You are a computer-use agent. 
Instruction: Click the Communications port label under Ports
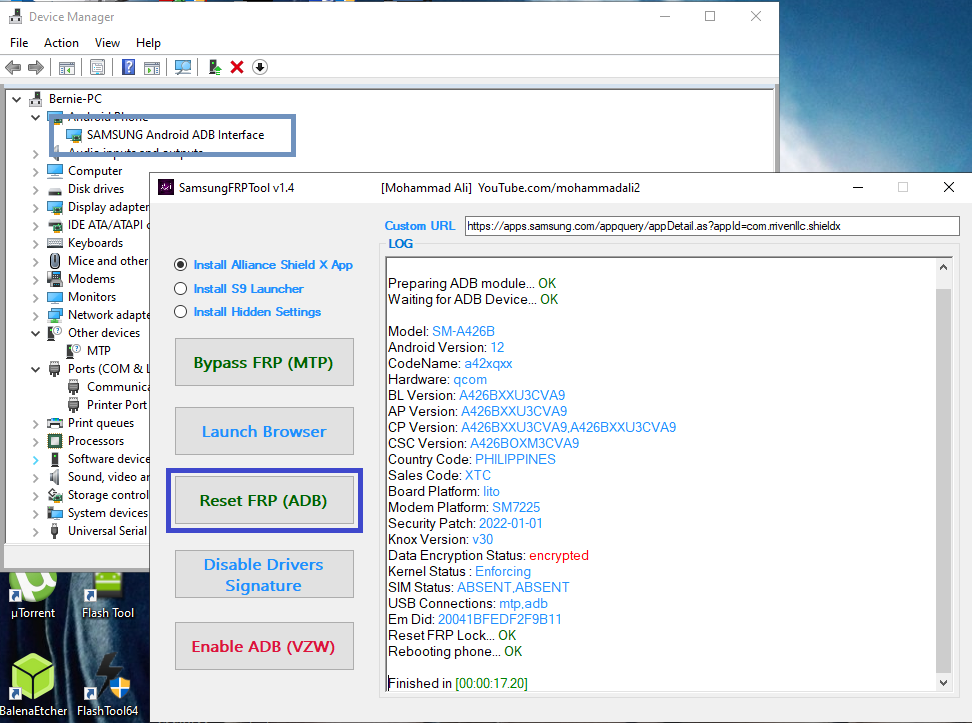pos(118,387)
